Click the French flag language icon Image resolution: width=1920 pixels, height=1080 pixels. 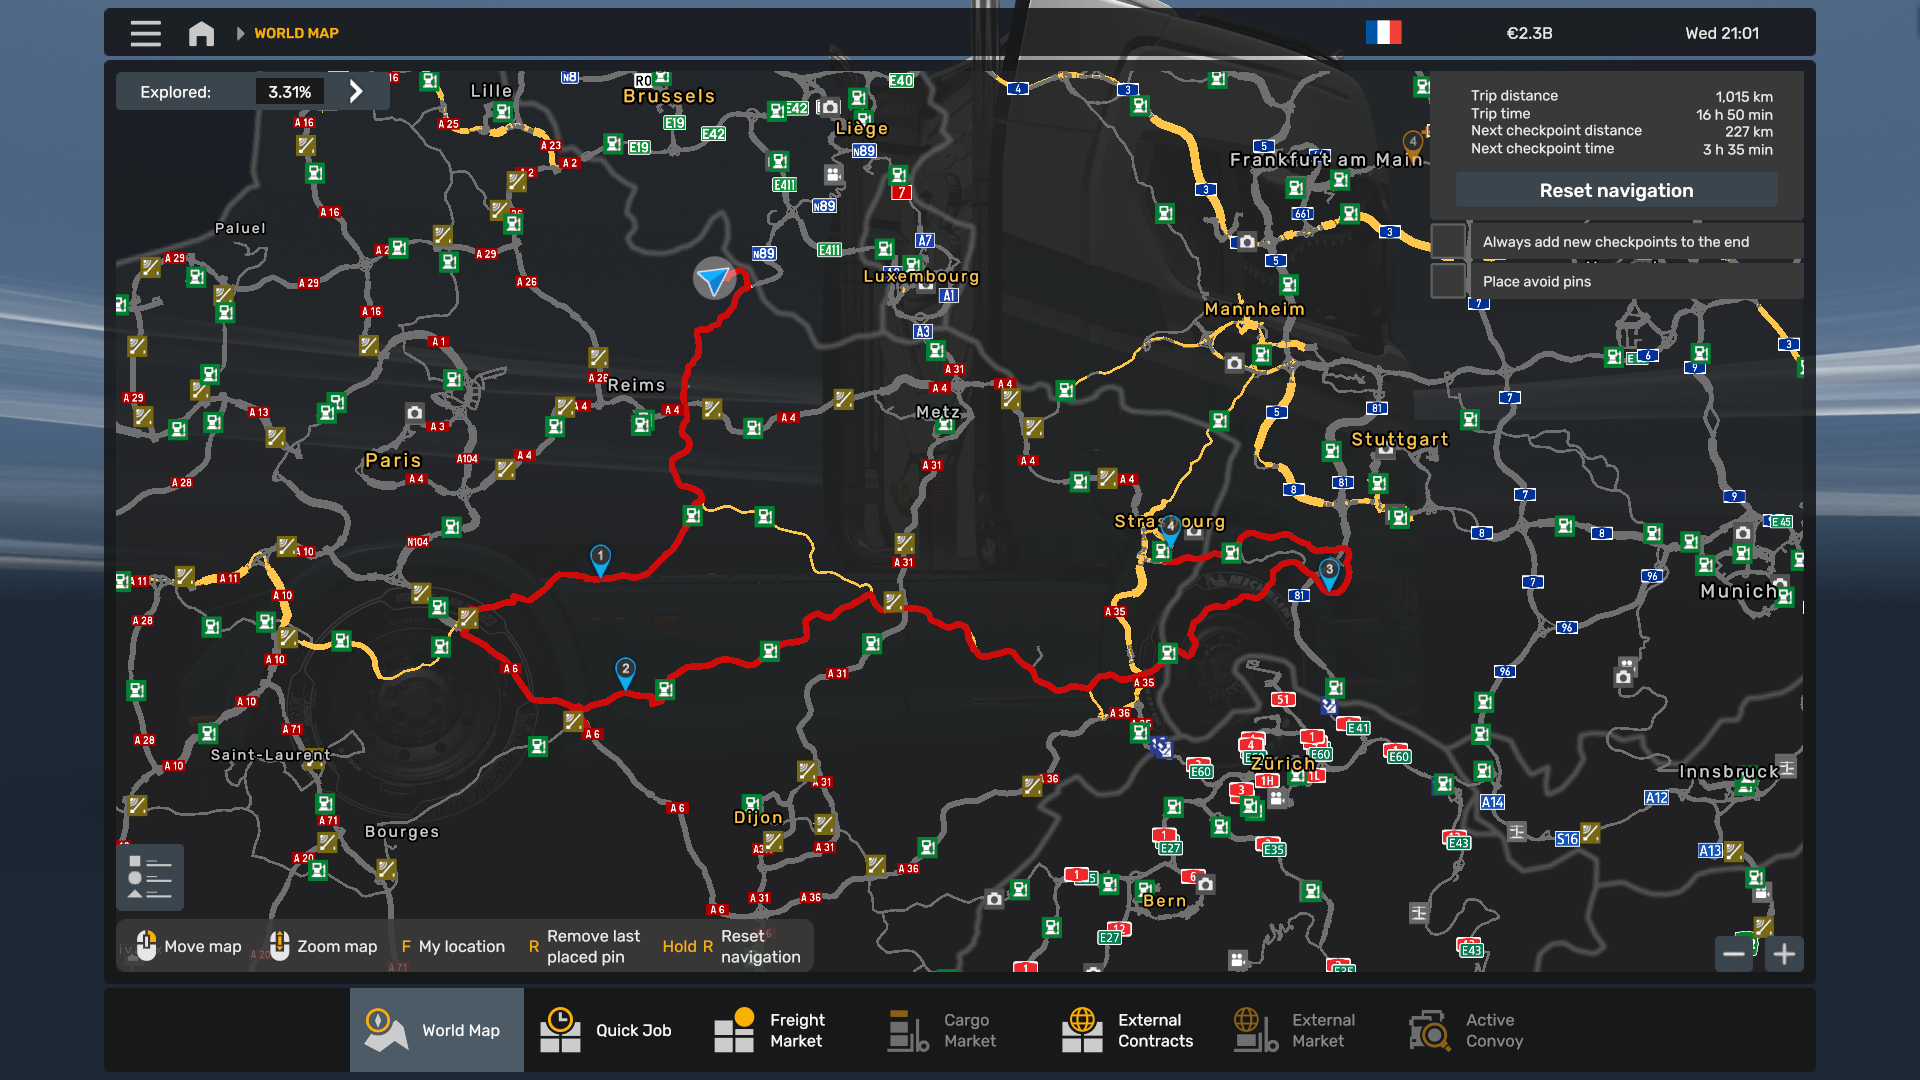pos(1383,33)
